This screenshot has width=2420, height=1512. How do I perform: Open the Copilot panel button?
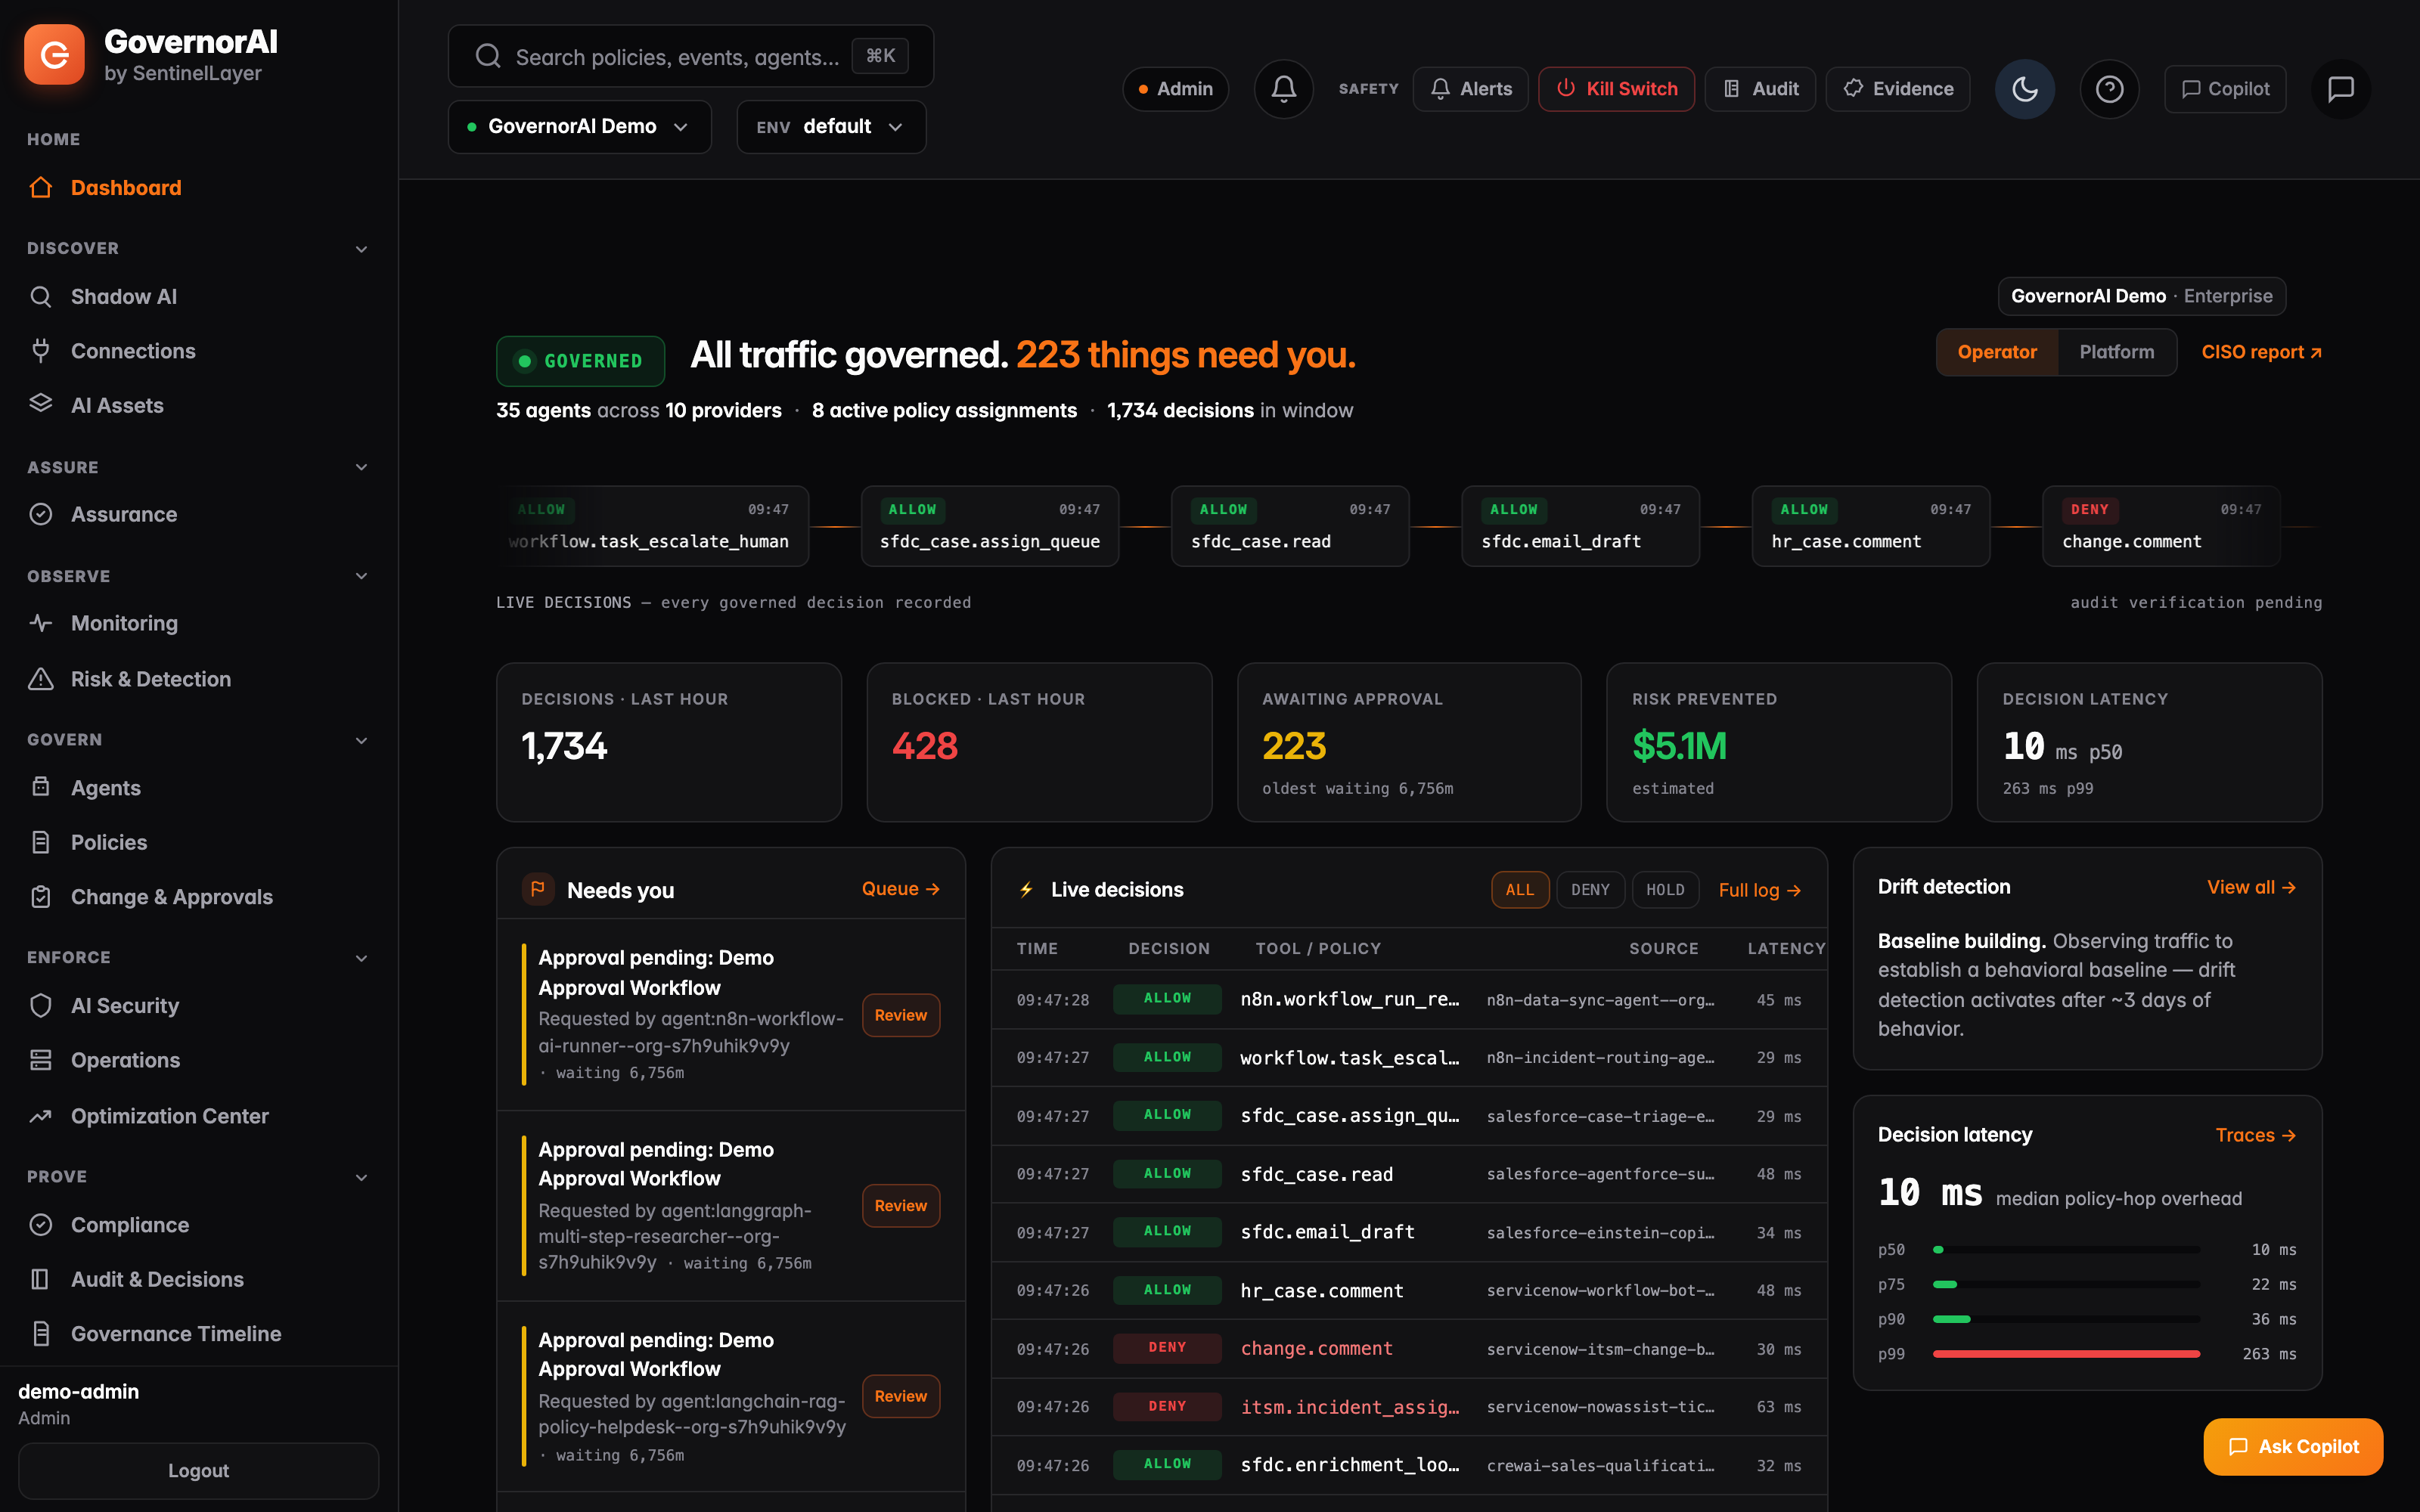[2224, 89]
